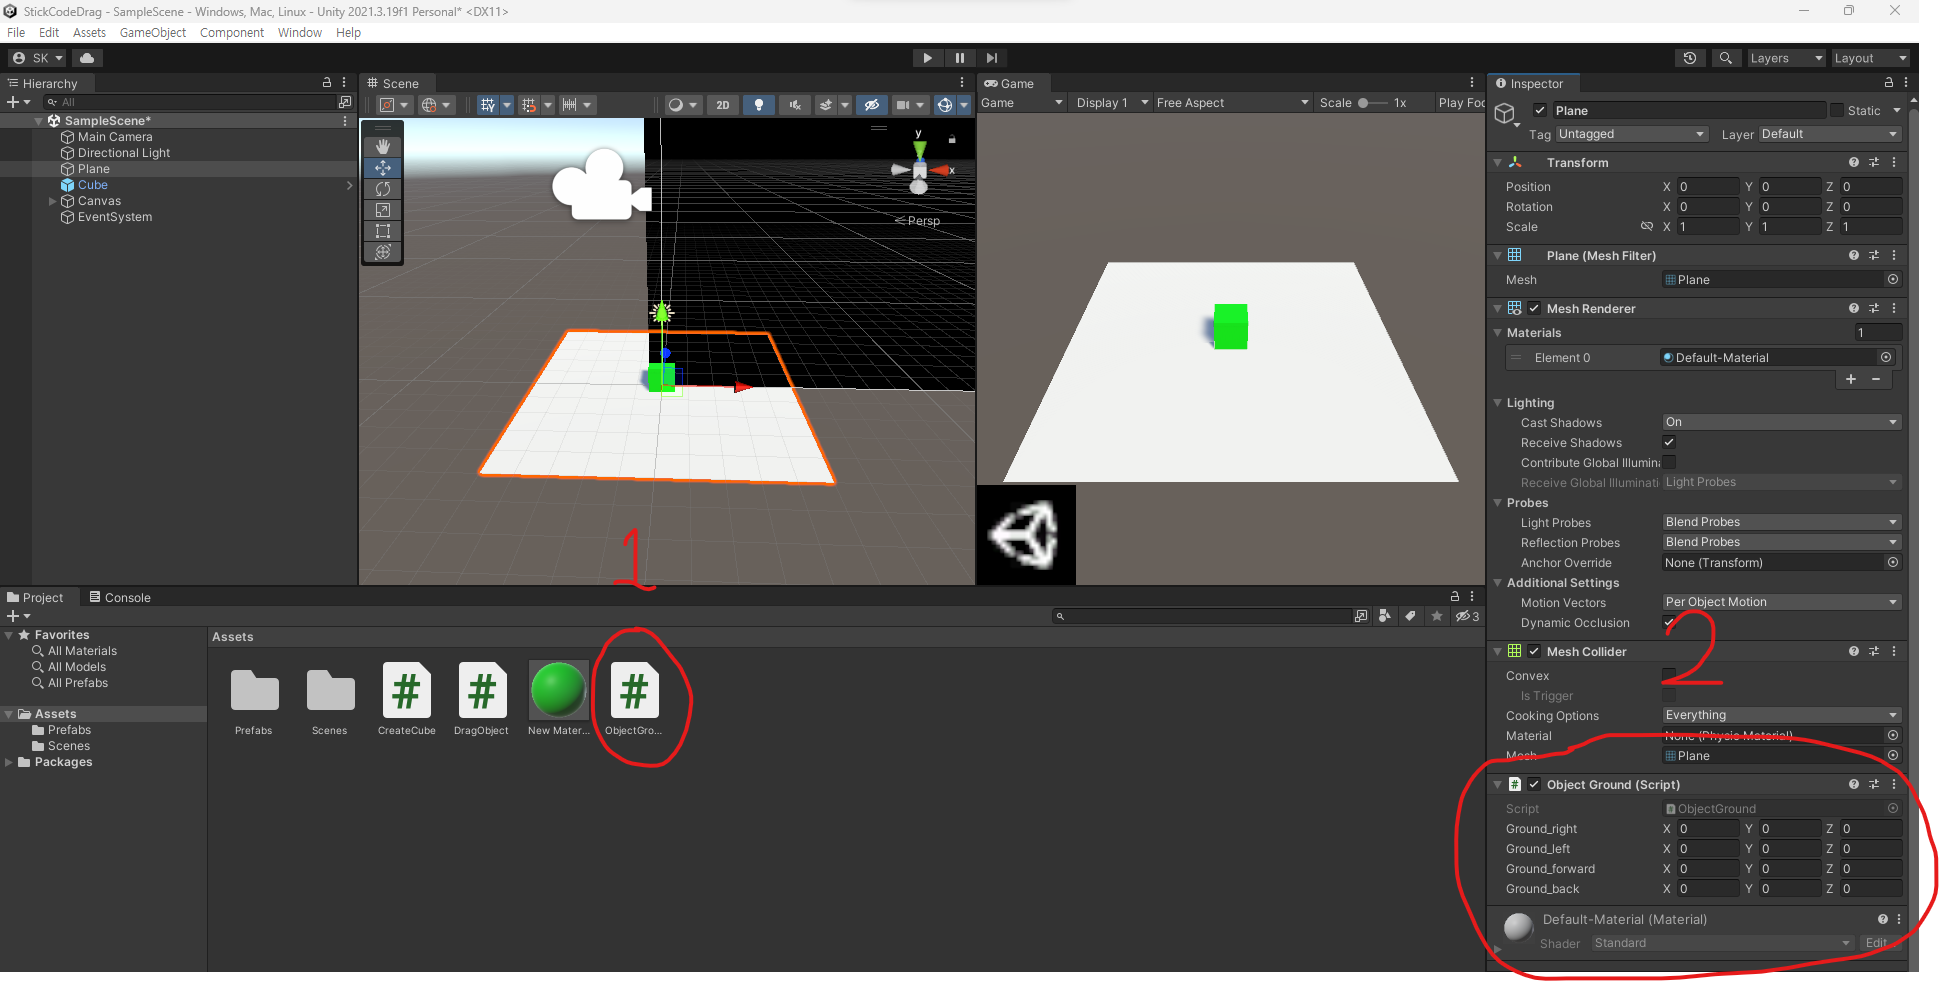The height and width of the screenshot is (983, 1939).
Task: Select the Cube object in Hierarchy
Action: [93, 185]
